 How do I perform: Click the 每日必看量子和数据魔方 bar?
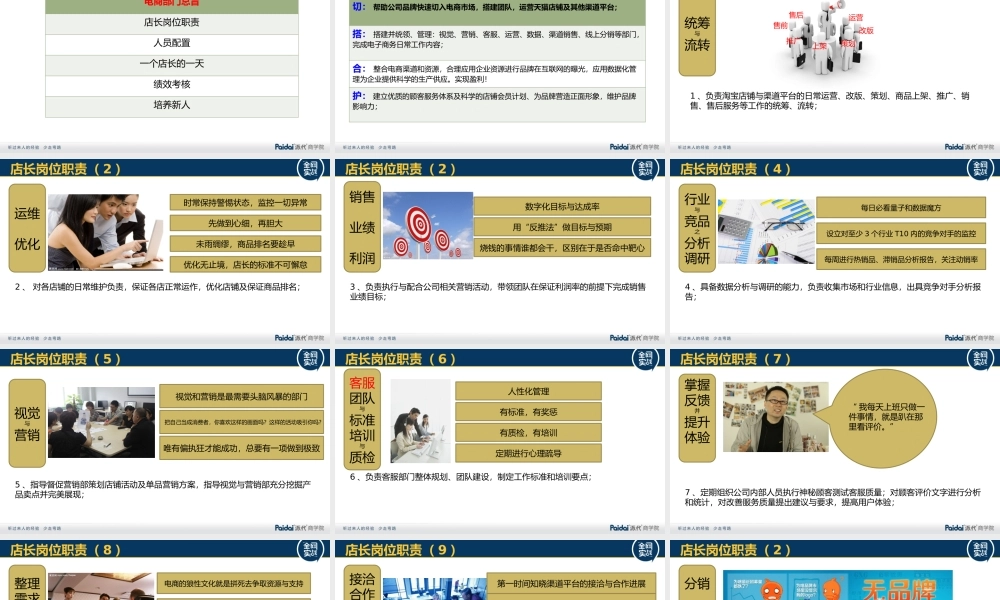pos(900,207)
